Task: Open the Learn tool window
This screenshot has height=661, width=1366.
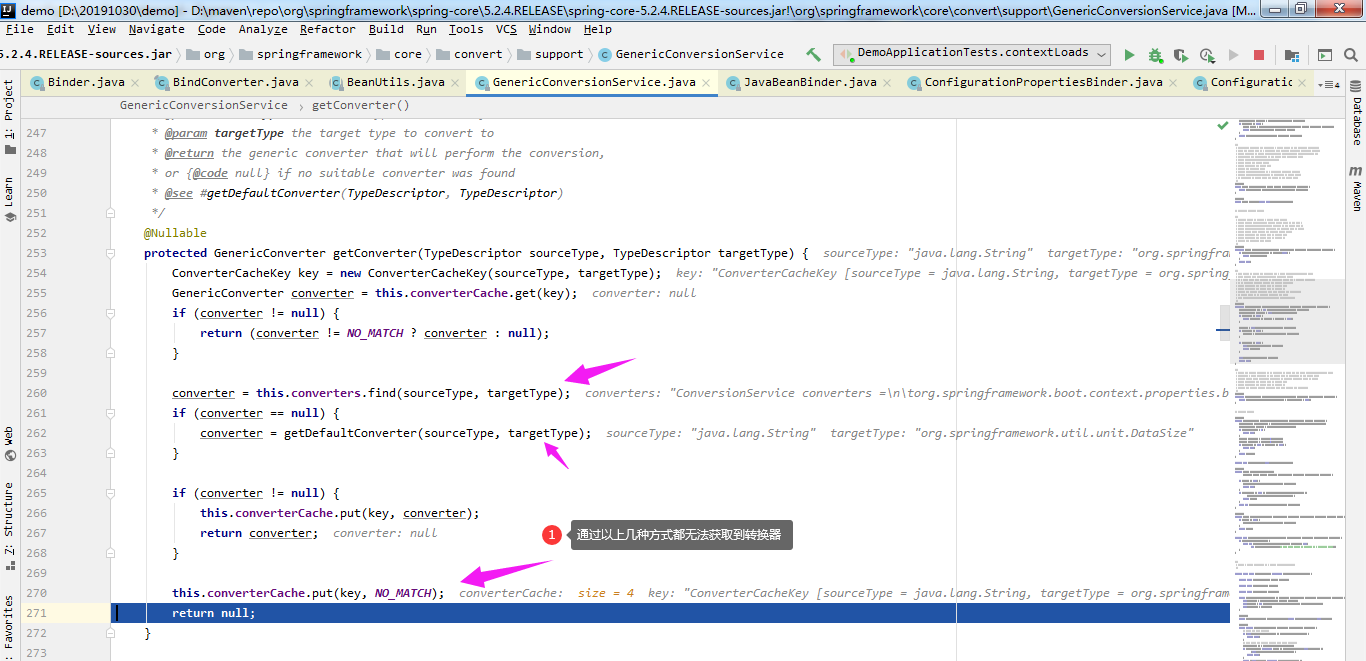Action: click(9, 199)
